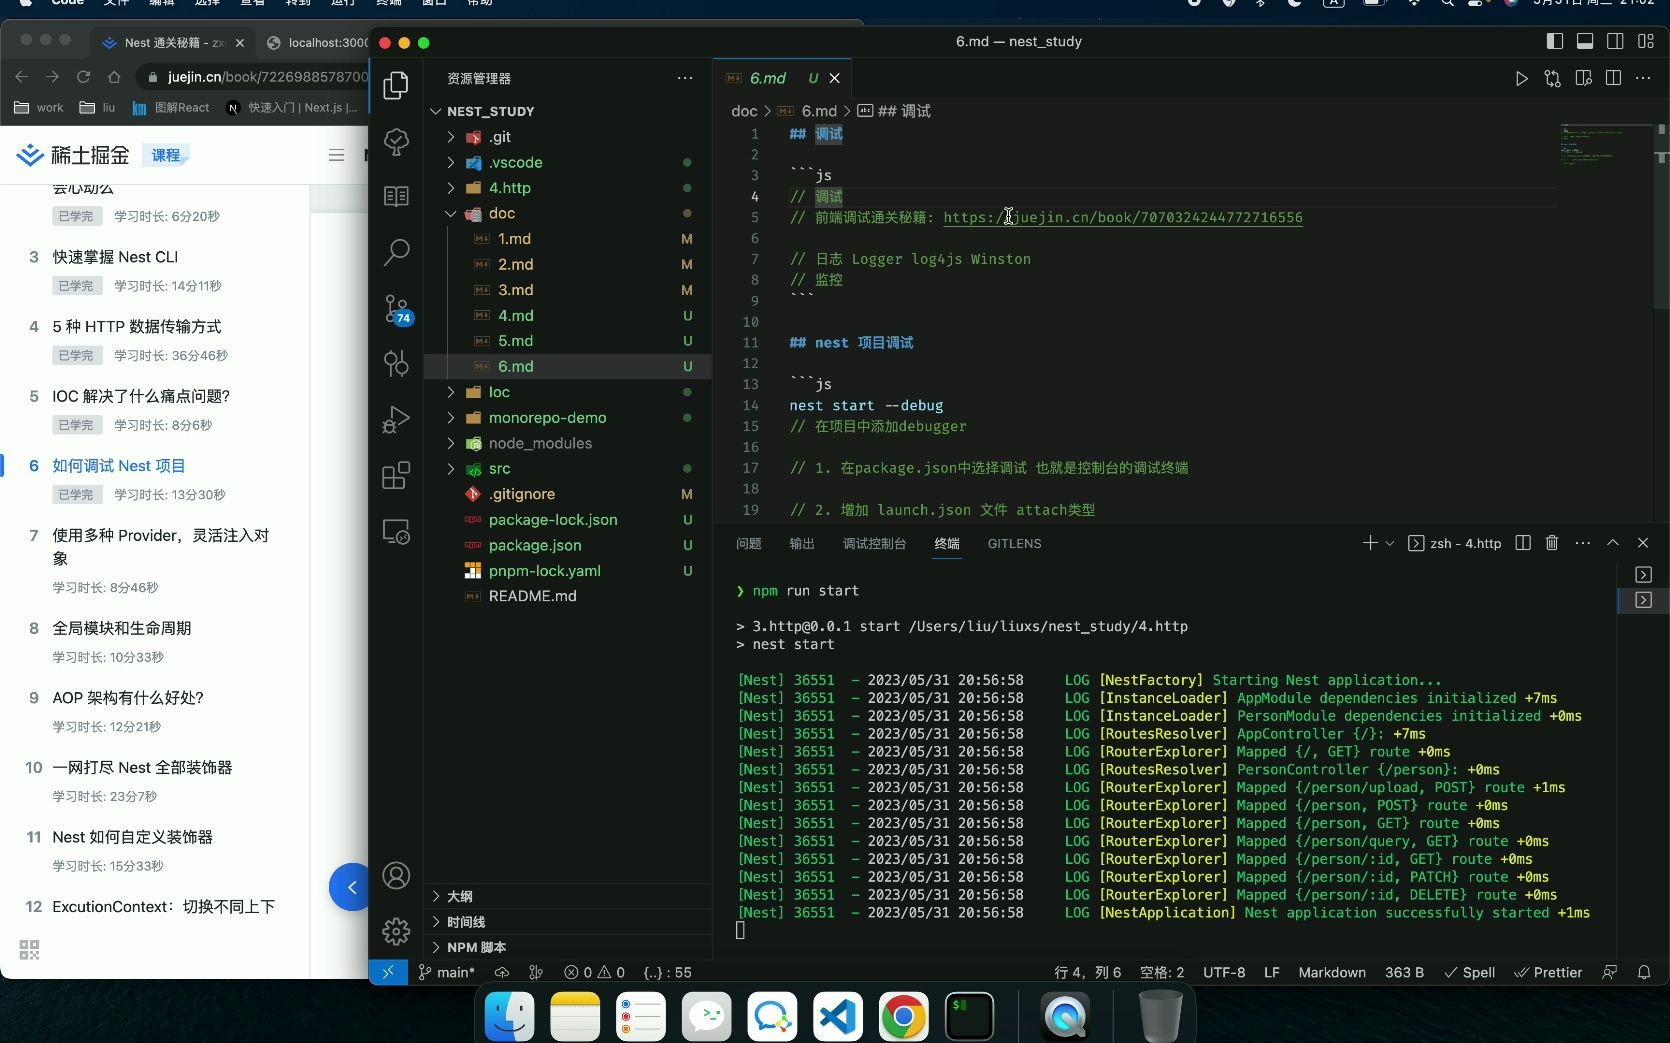
Task: Click errors and warnings count in status bar
Action: click(x=594, y=972)
